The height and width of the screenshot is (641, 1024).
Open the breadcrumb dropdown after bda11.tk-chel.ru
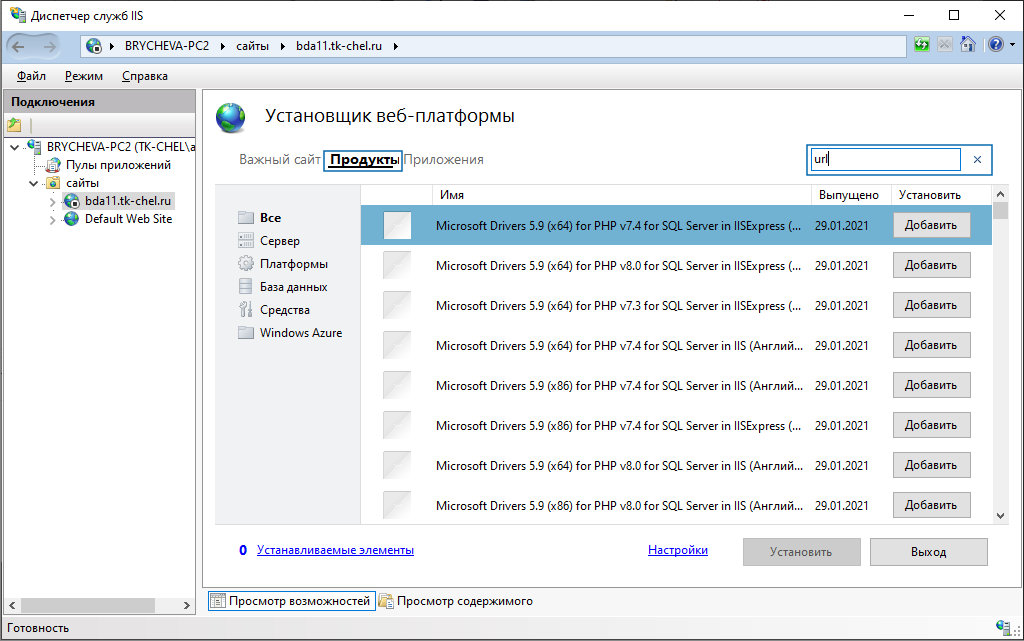[395, 46]
